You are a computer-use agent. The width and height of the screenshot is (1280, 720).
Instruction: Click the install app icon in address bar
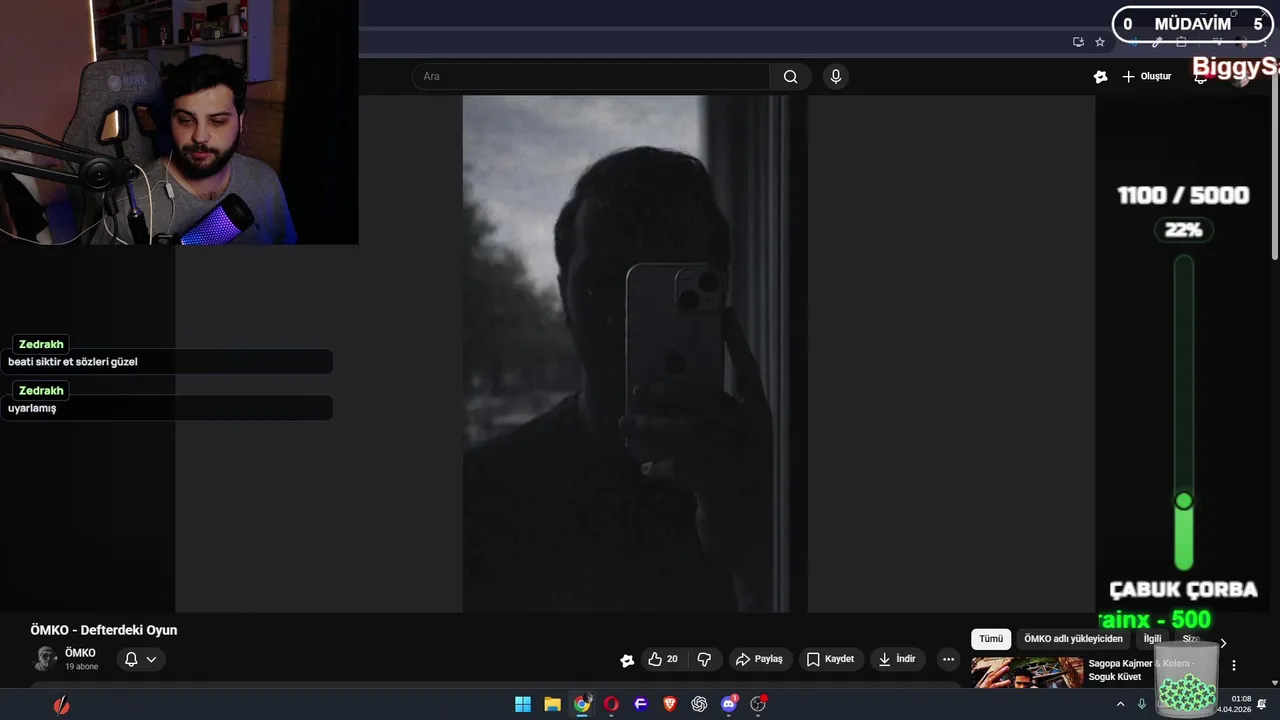click(1078, 42)
